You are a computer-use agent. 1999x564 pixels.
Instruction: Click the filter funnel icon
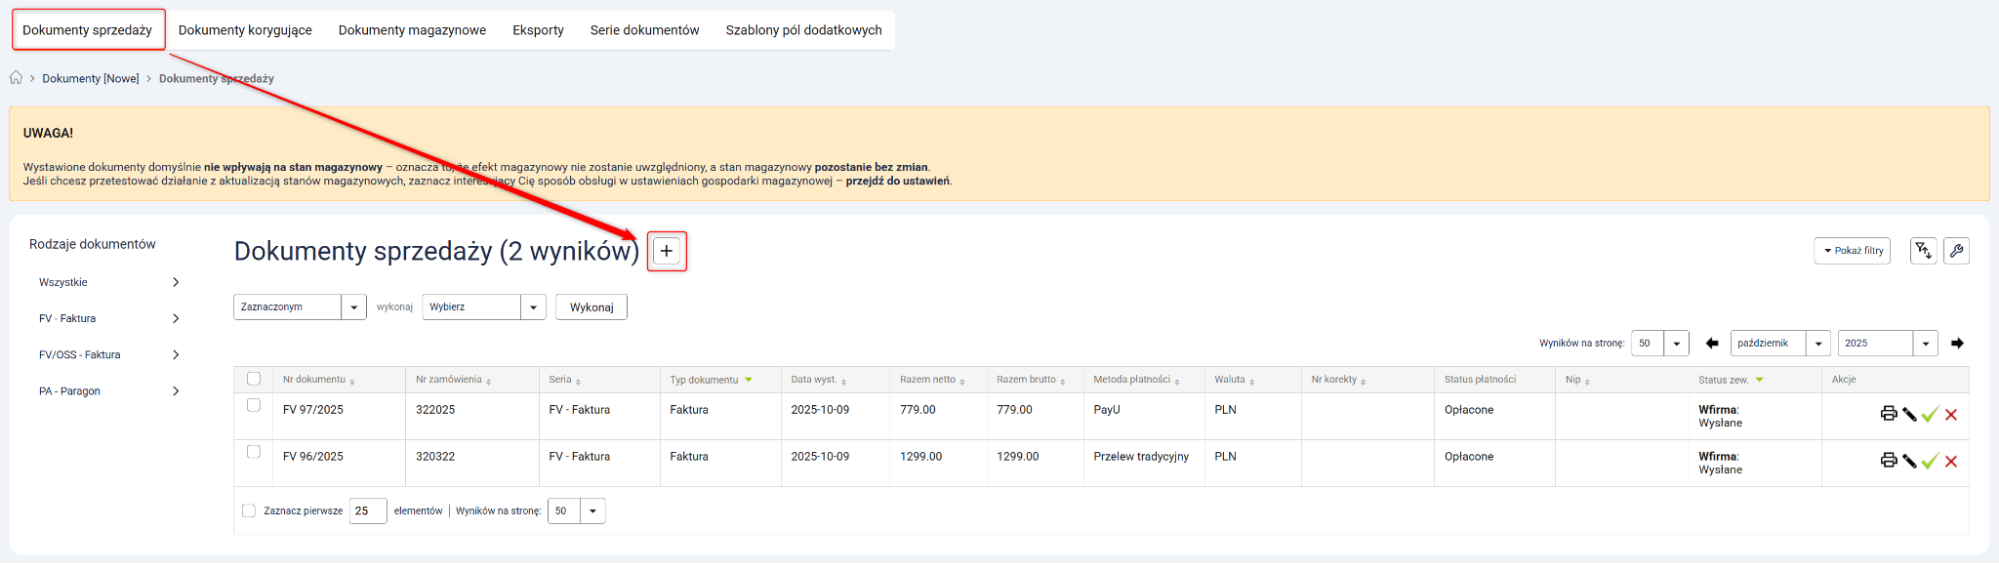(x=1923, y=251)
